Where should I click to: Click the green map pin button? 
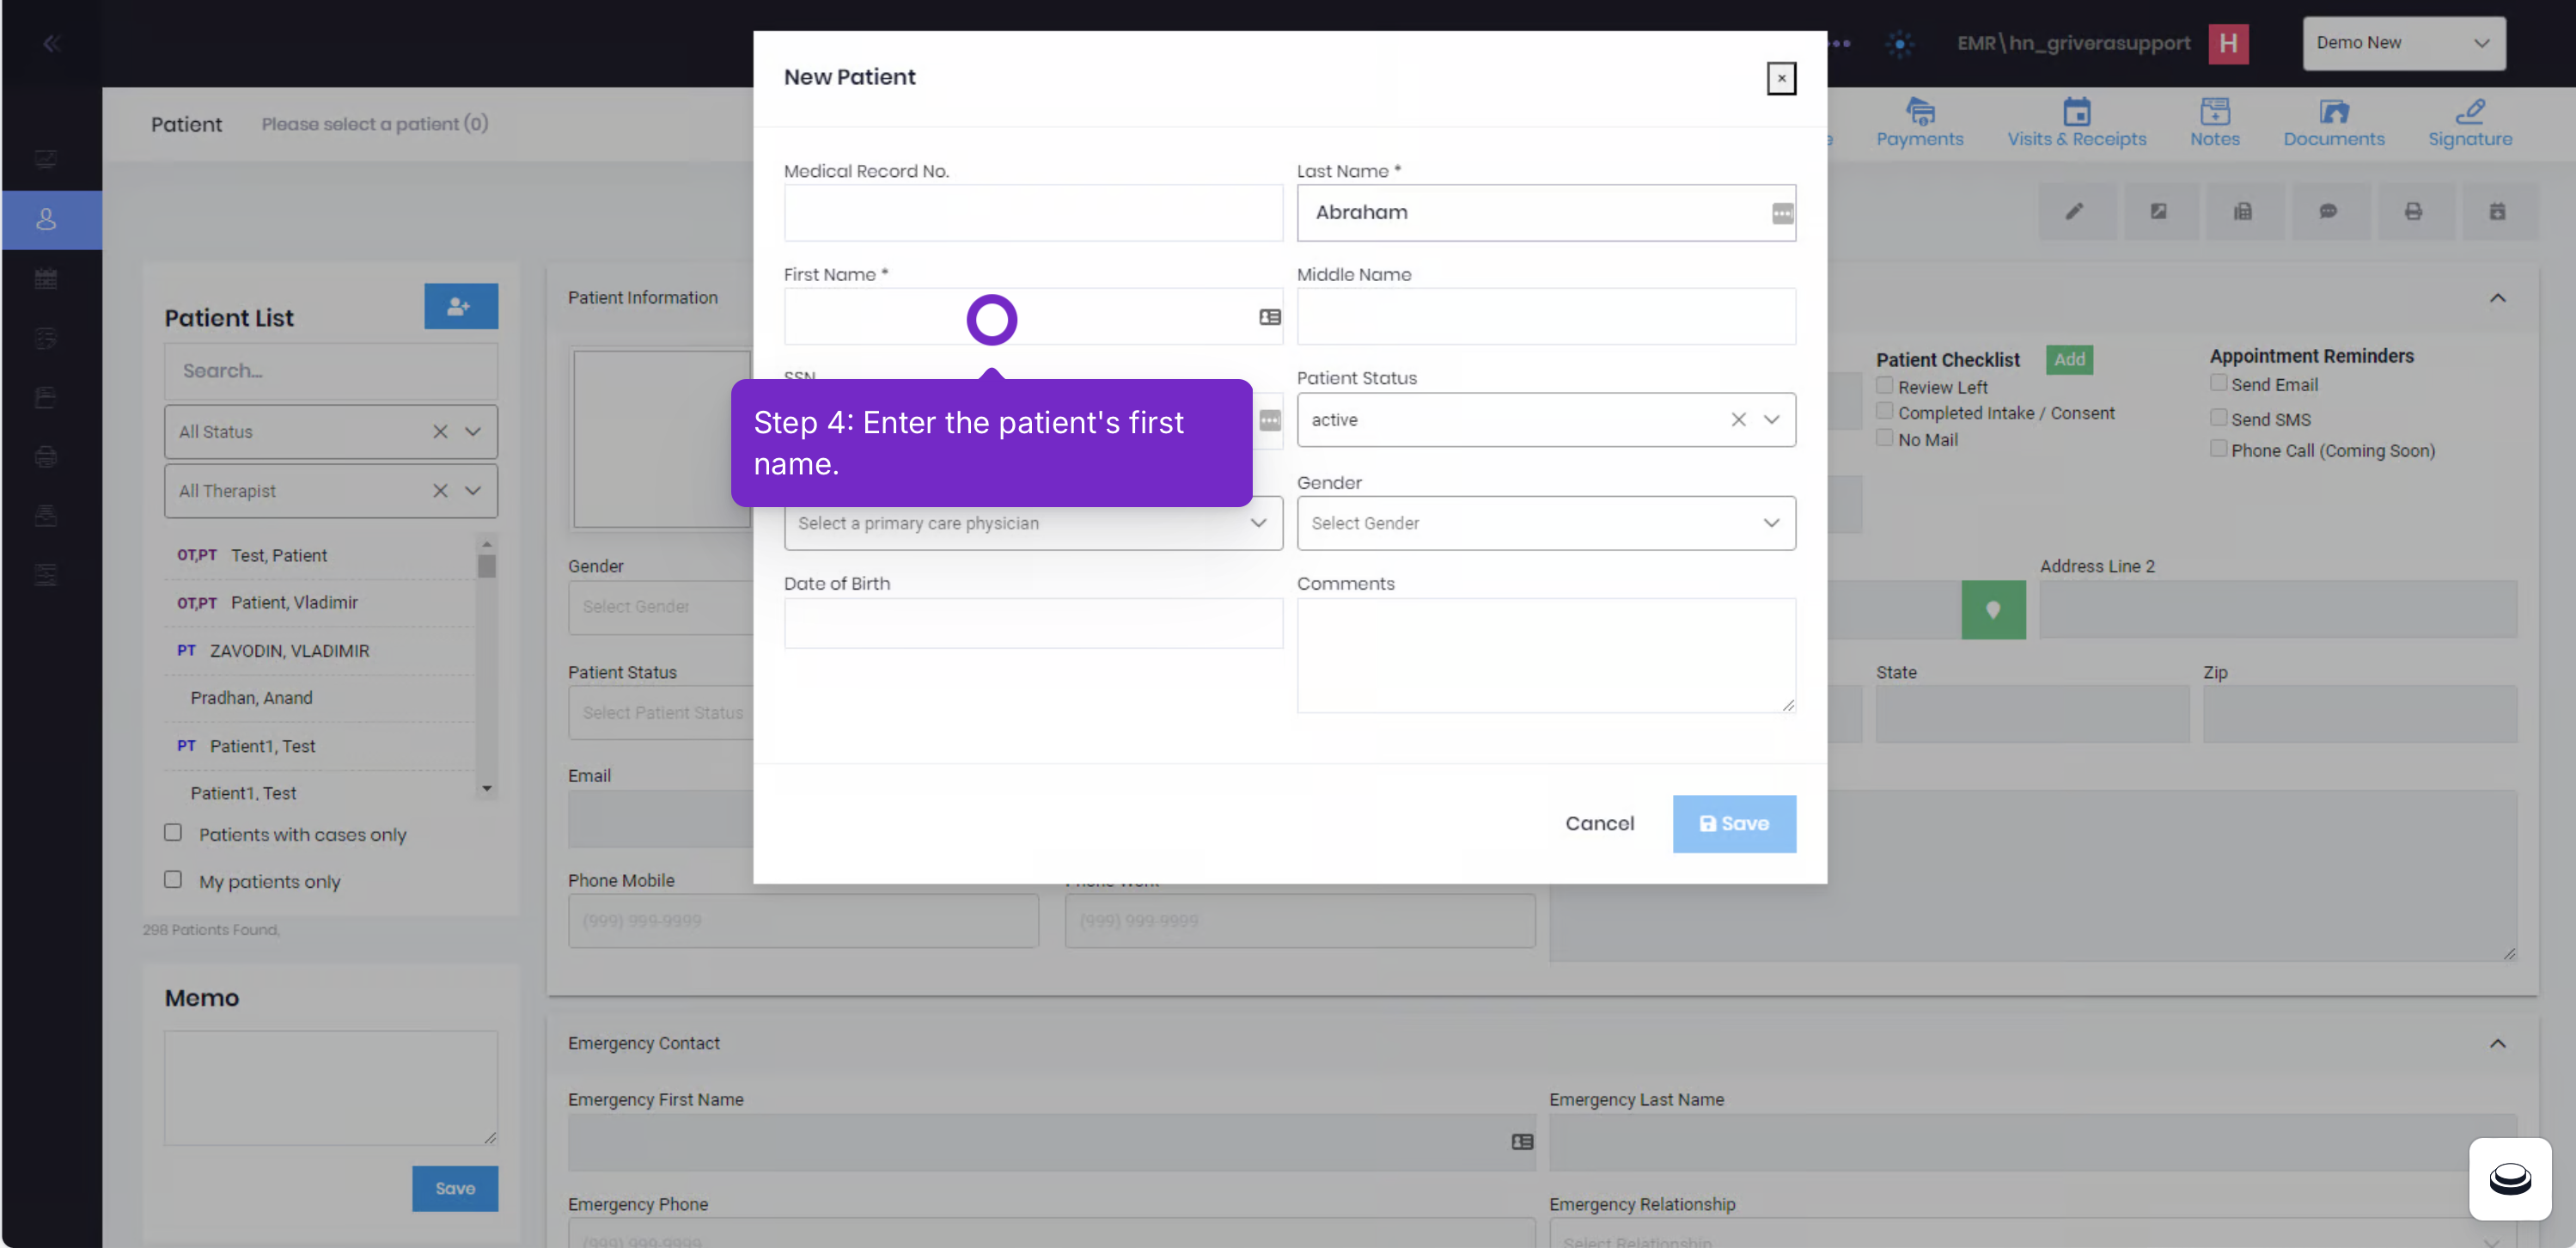1992,609
